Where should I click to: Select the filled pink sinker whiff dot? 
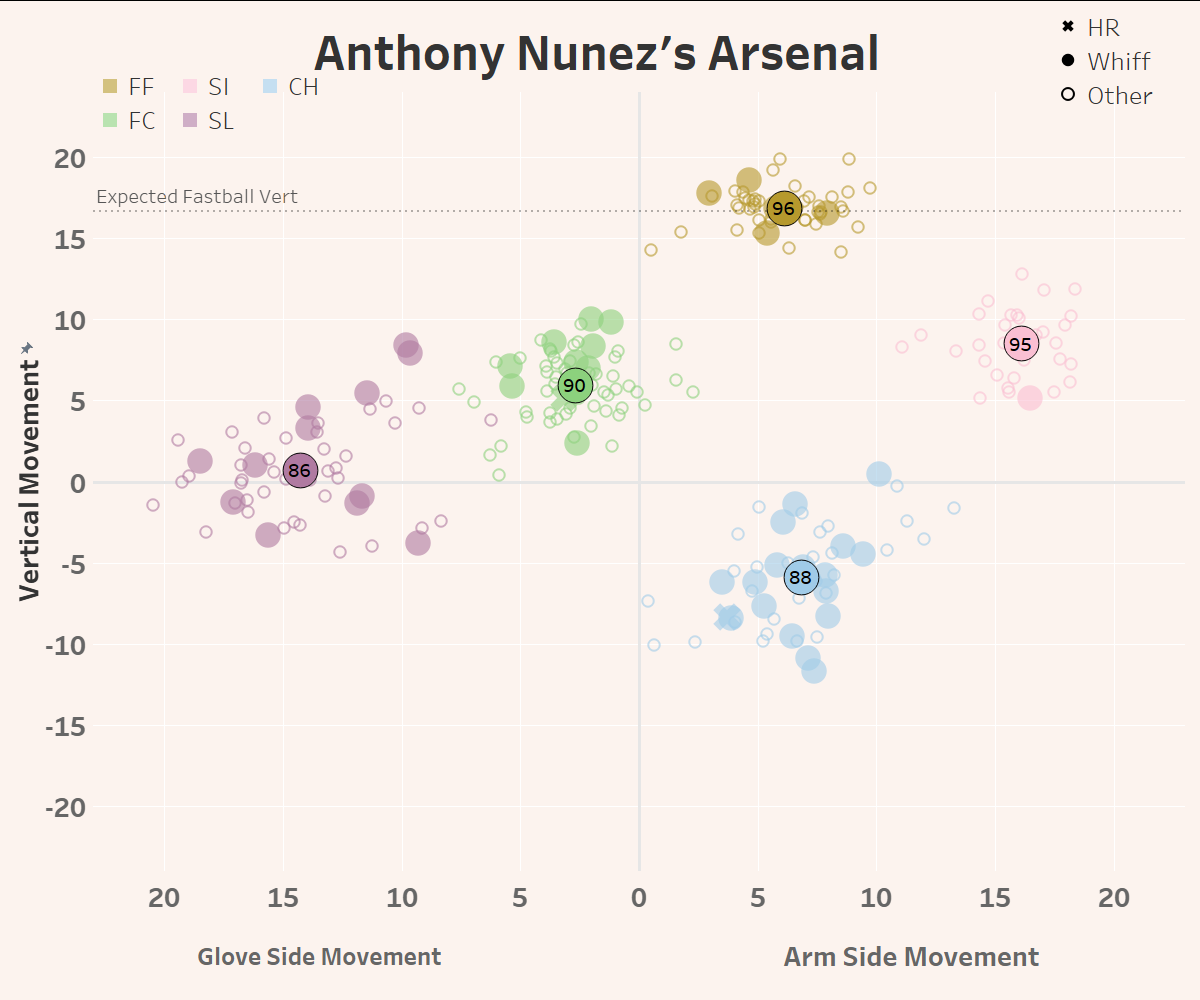click(x=1030, y=397)
